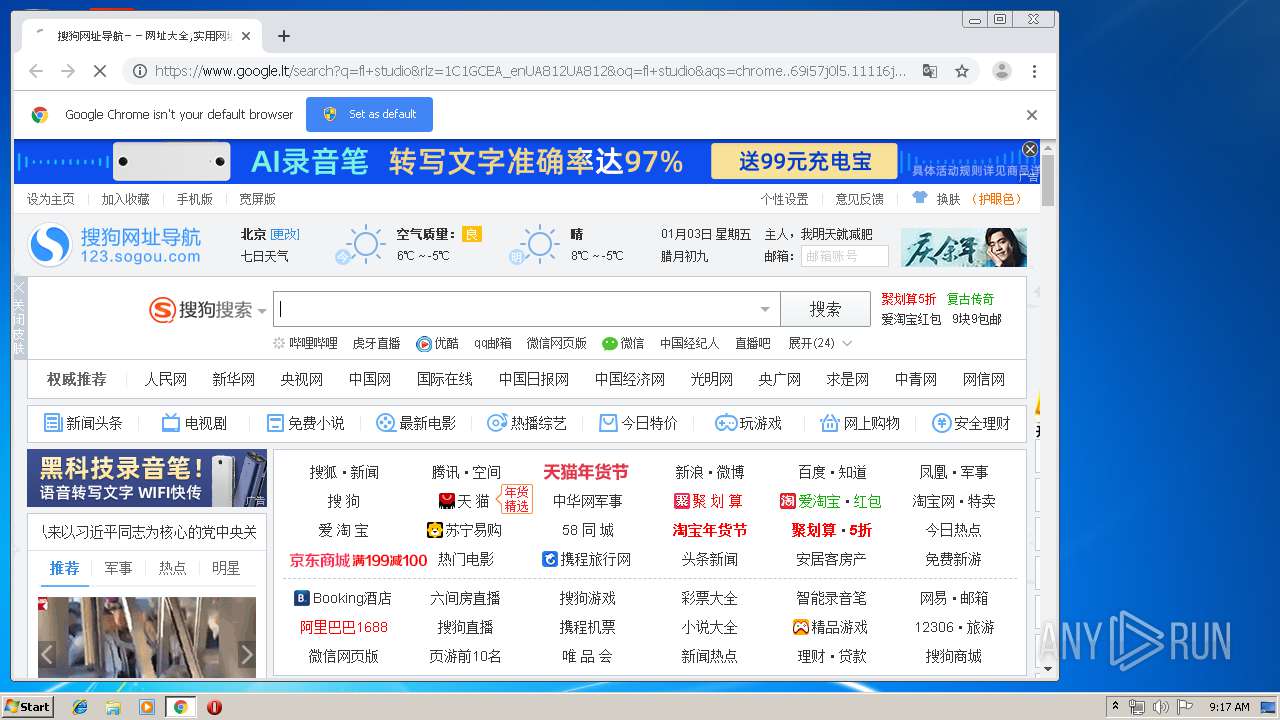The image size is (1280, 720).
Task: Open 免费小说 free novels category
Action: (x=305, y=423)
